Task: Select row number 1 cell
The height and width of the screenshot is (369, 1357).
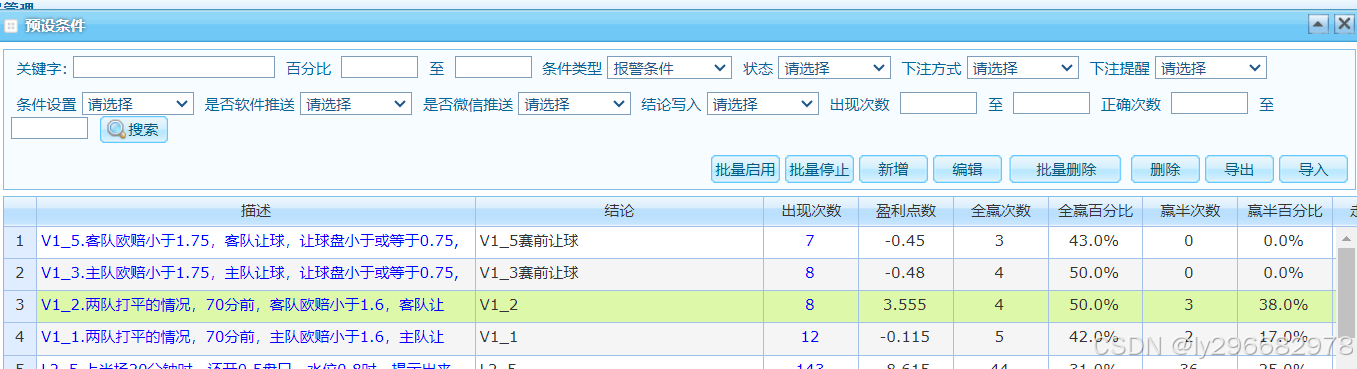Action: pyautogui.click(x=20, y=241)
